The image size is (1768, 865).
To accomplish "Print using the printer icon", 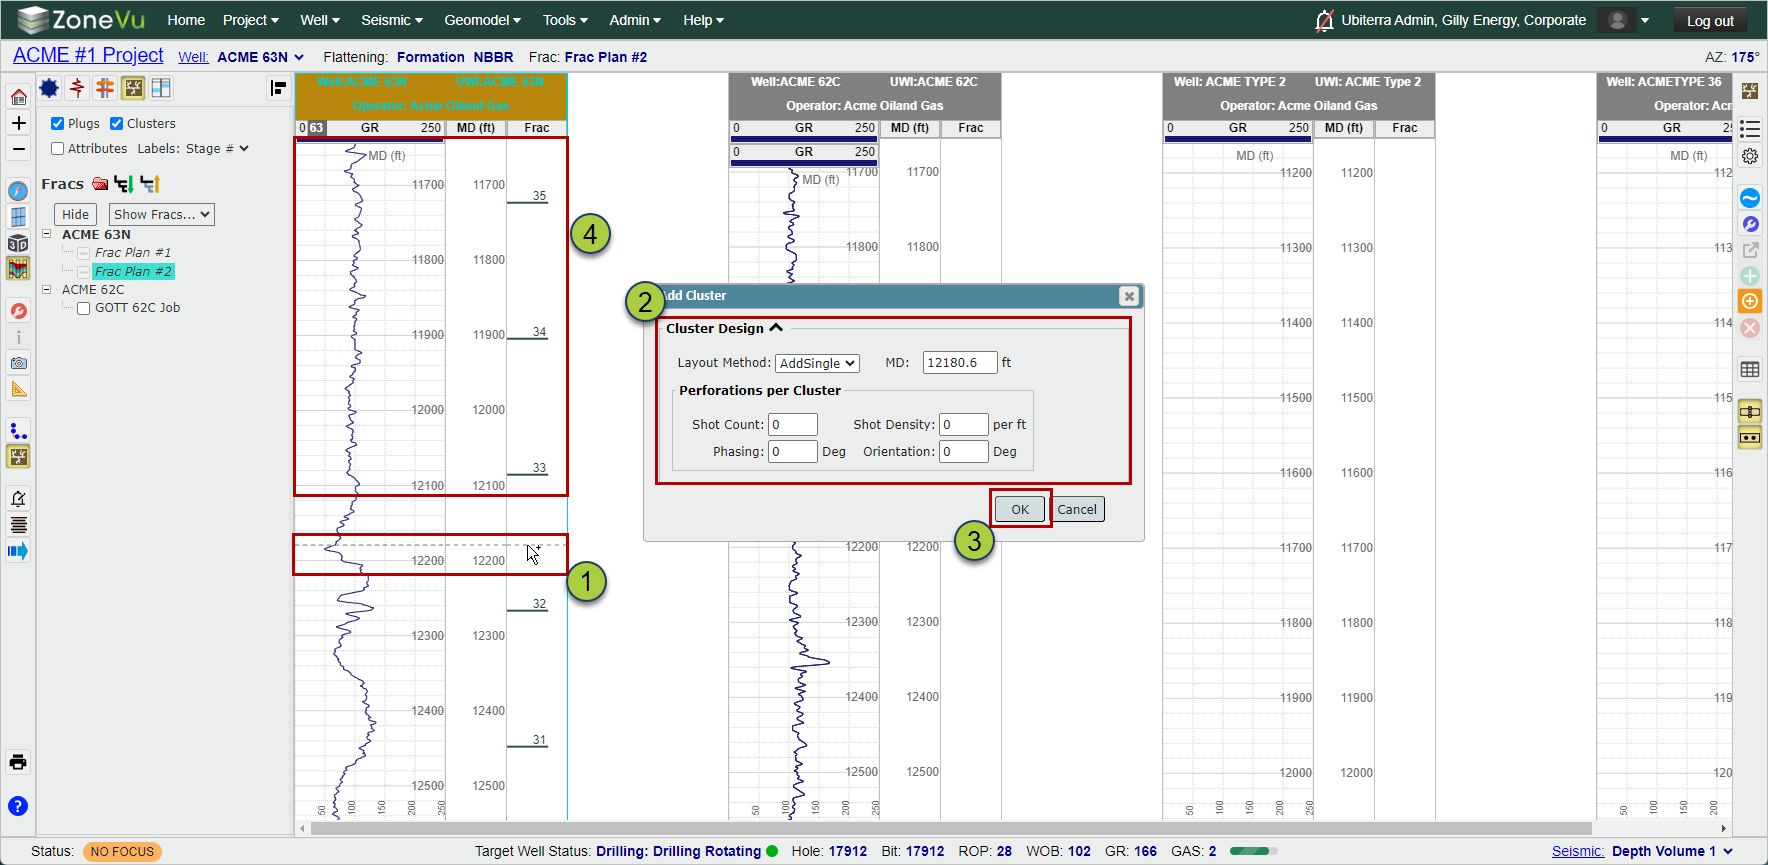I will tap(18, 762).
